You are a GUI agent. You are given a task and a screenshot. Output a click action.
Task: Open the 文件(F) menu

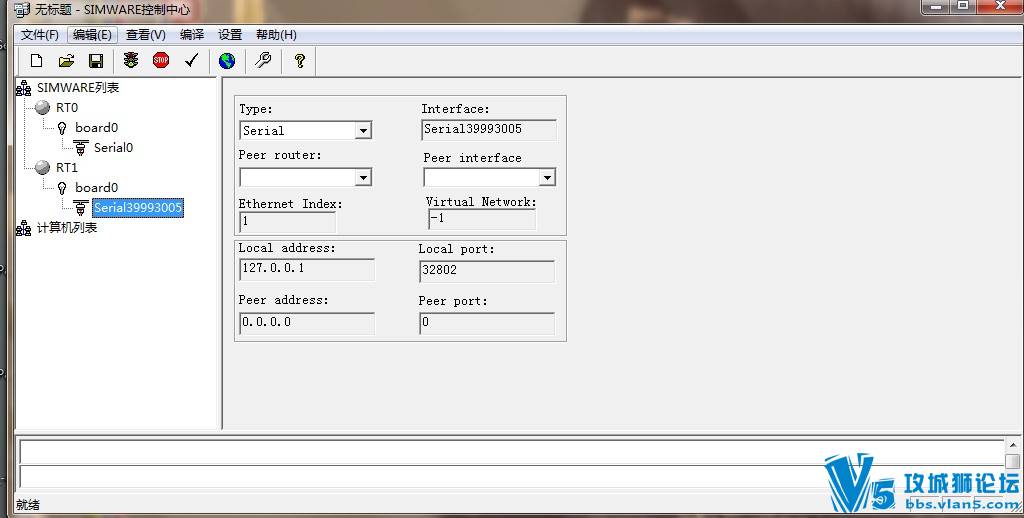[x=39, y=35]
